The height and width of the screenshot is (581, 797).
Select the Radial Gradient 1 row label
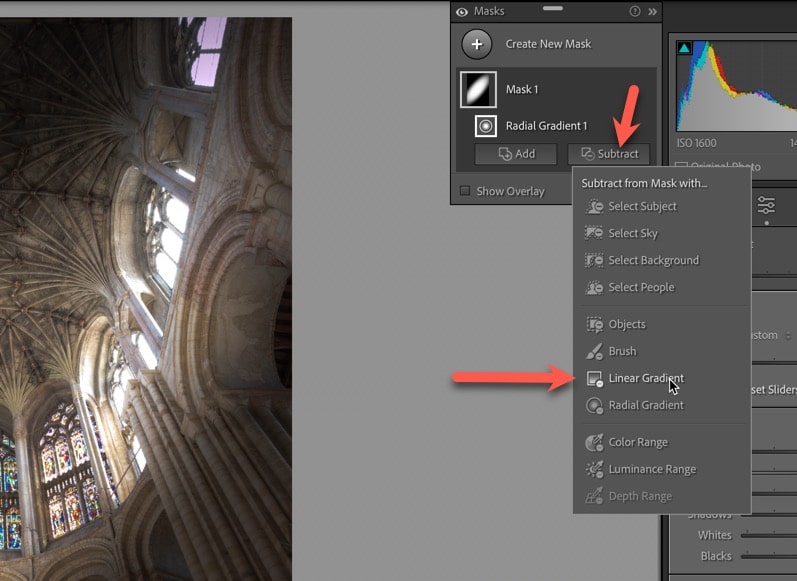[546, 126]
